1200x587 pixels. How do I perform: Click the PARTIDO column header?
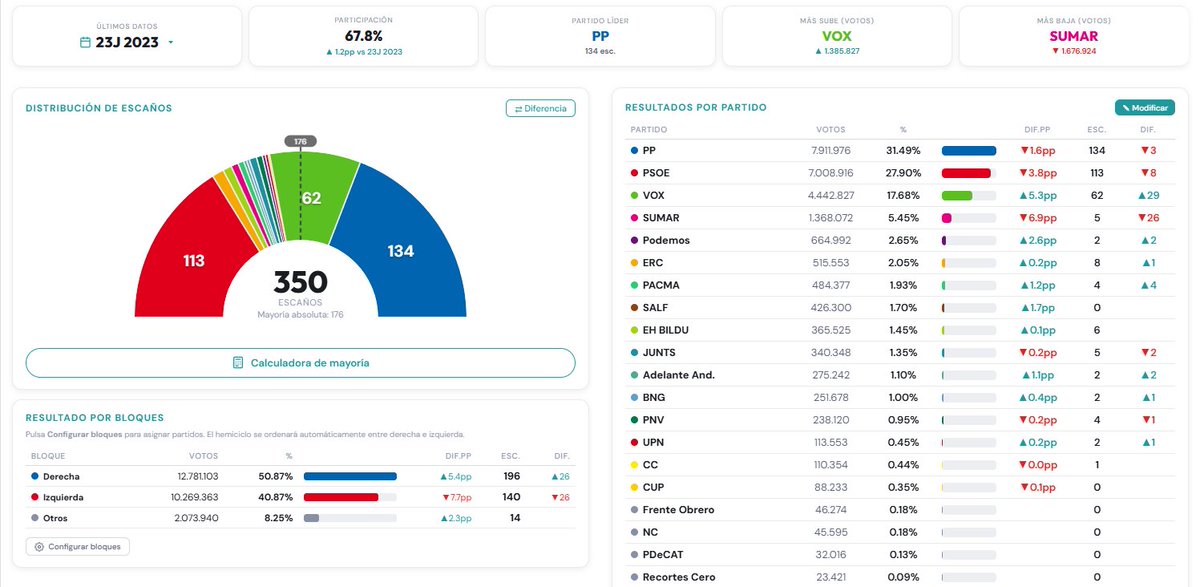(x=649, y=129)
